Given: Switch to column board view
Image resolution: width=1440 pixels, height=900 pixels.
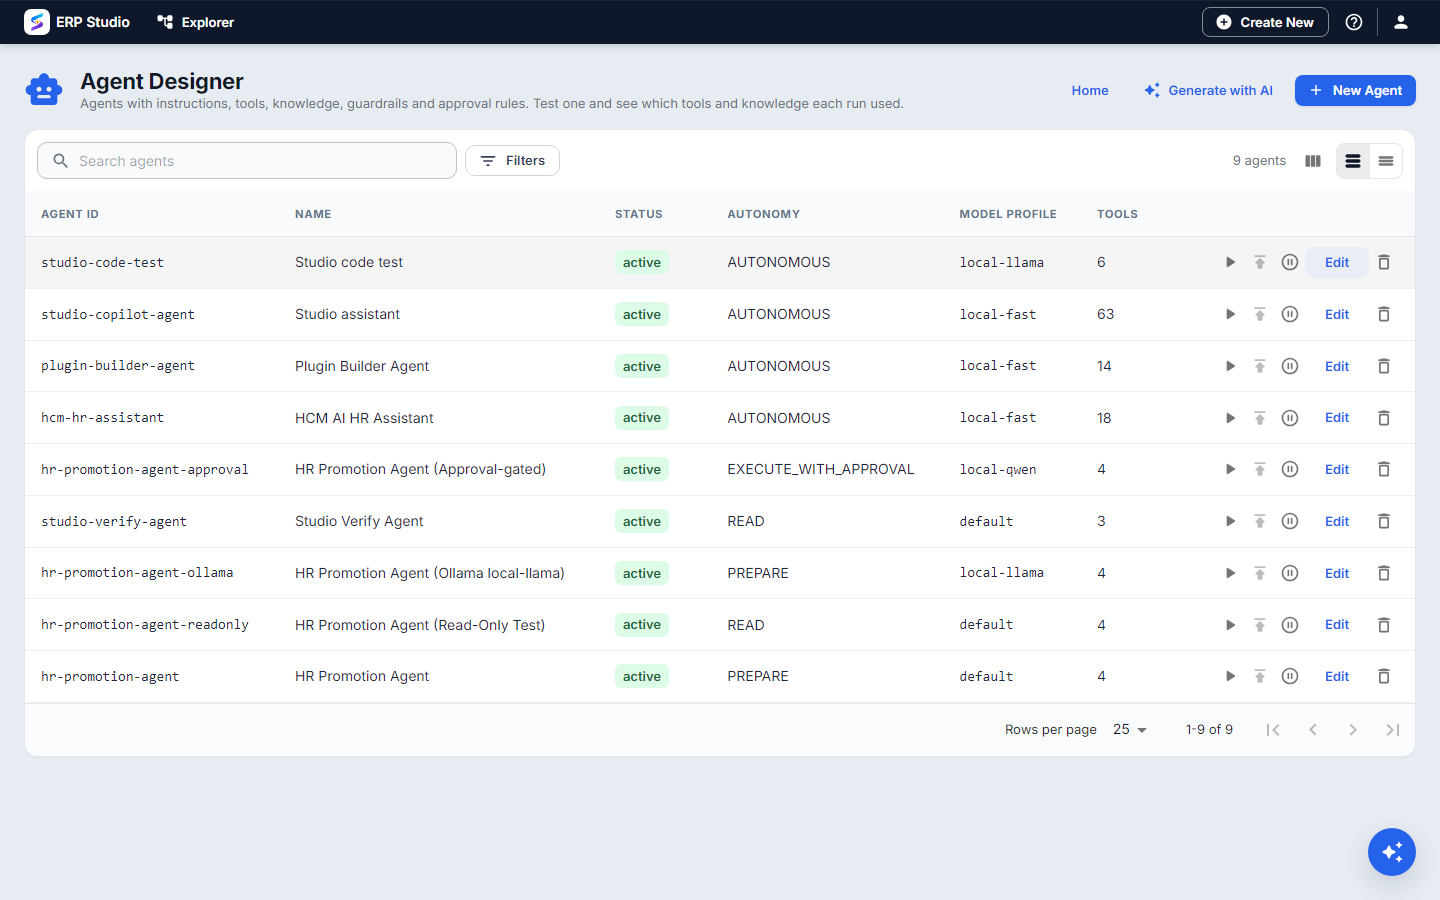Looking at the screenshot, I should coord(1313,161).
